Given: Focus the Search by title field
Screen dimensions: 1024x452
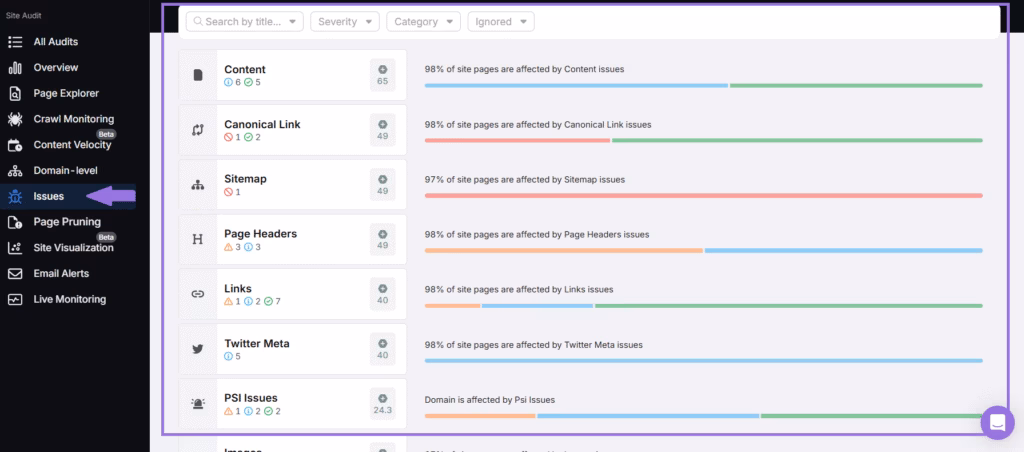Looking at the screenshot, I should (x=244, y=21).
